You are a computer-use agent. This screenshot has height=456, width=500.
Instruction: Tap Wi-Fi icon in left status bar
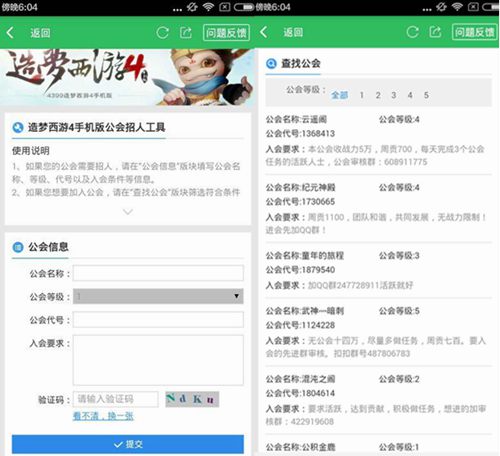click(208, 7)
